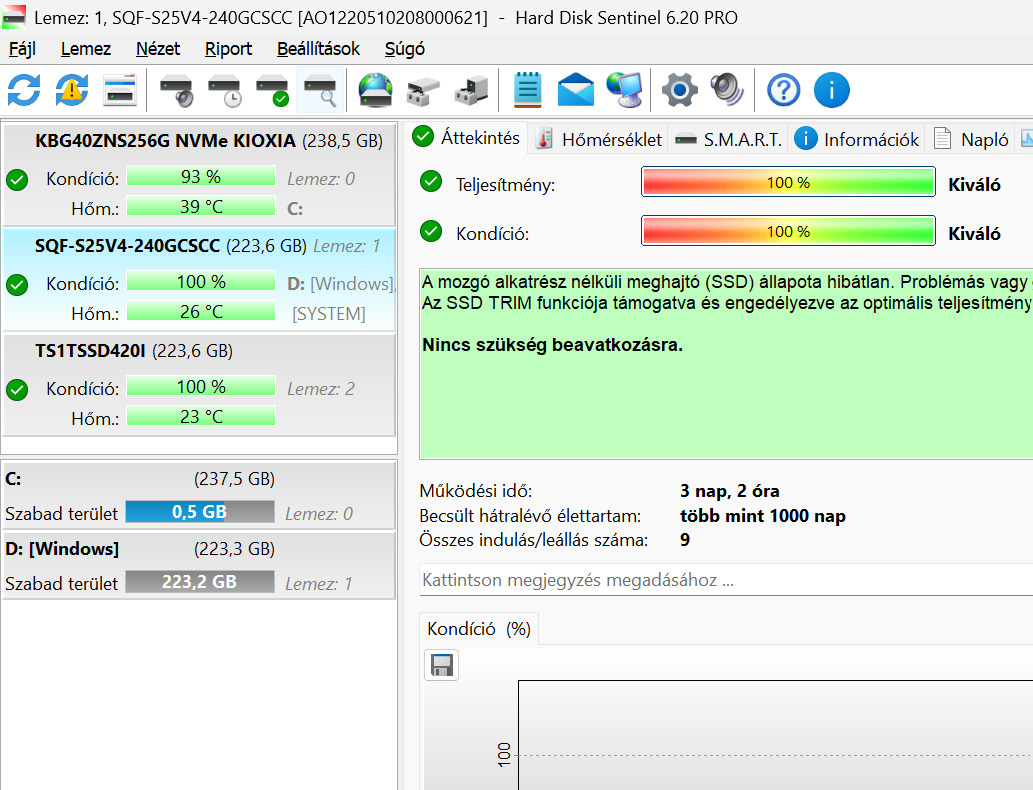Screen dimensions: 1033x790
Task: Click the '(237,5 GB)' size text
Action: (235, 479)
